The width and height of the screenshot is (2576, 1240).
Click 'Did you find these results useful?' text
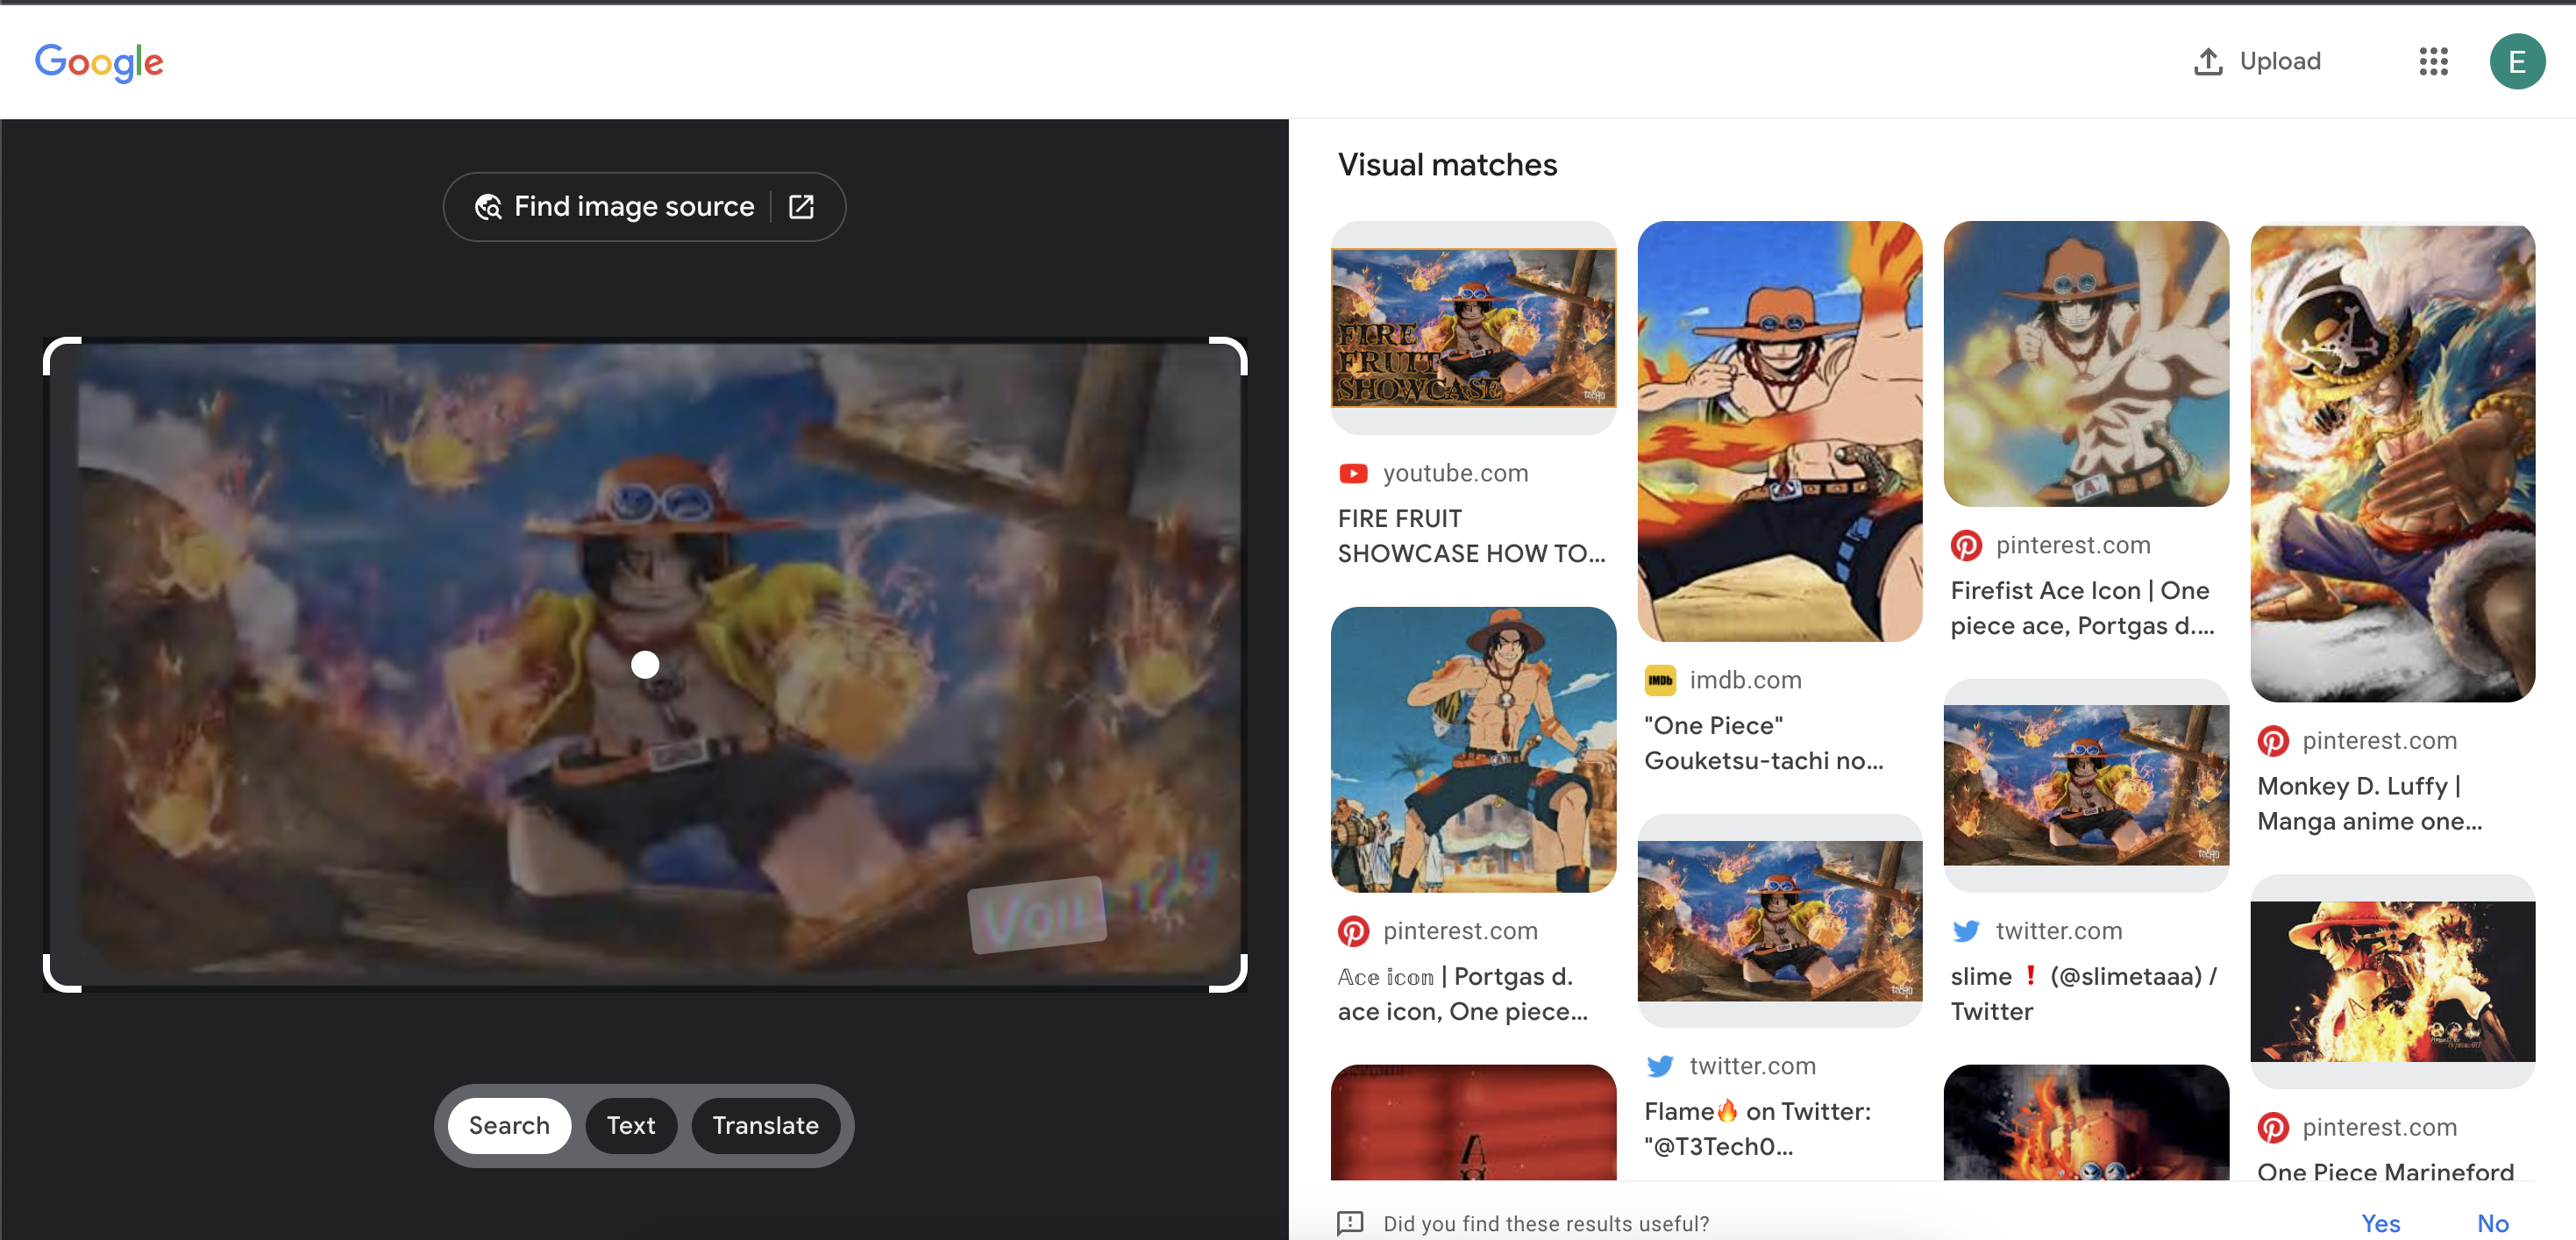pyautogui.click(x=1545, y=1224)
